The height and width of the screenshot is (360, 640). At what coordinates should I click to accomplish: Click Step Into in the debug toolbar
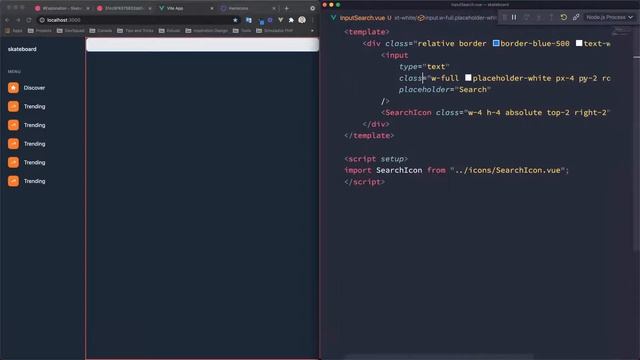click(539, 17)
